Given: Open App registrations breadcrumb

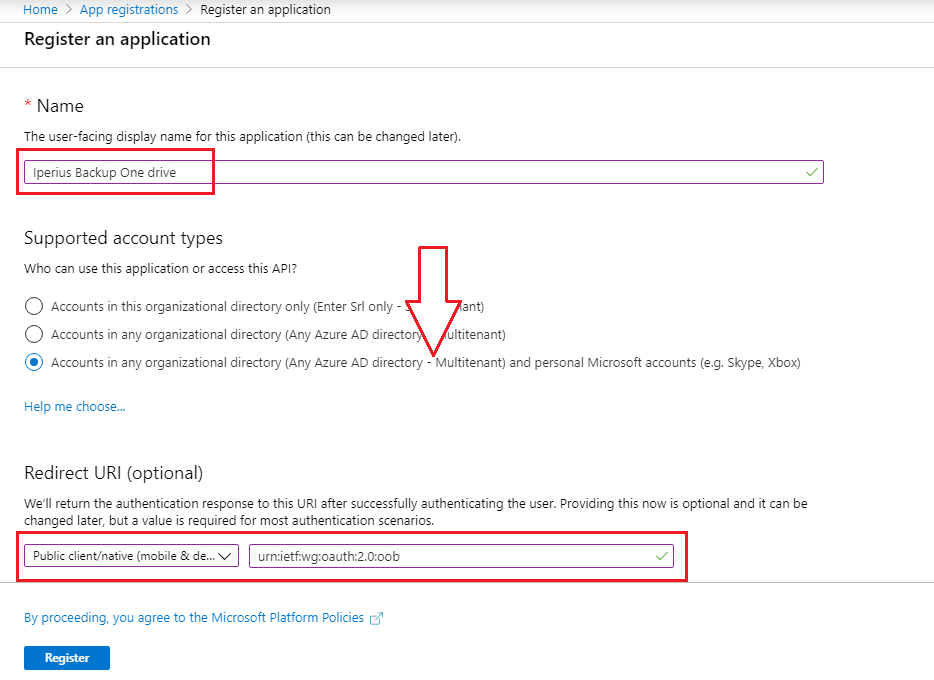Looking at the screenshot, I should click(x=129, y=10).
